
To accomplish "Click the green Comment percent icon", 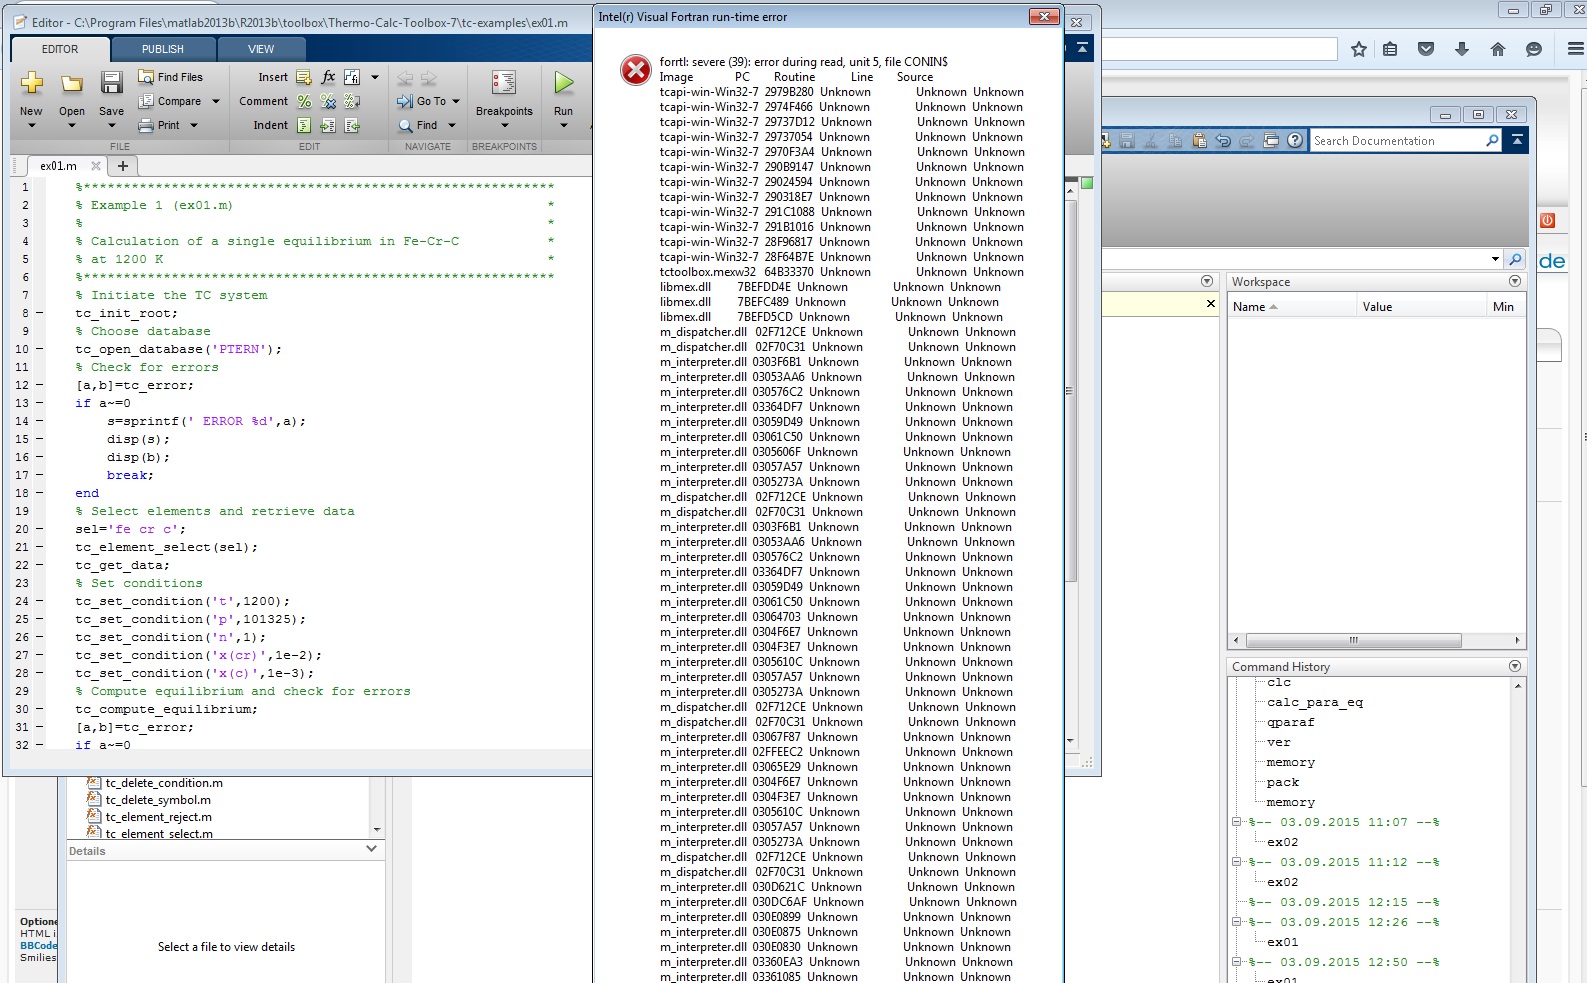I will [x=304, y=101].
